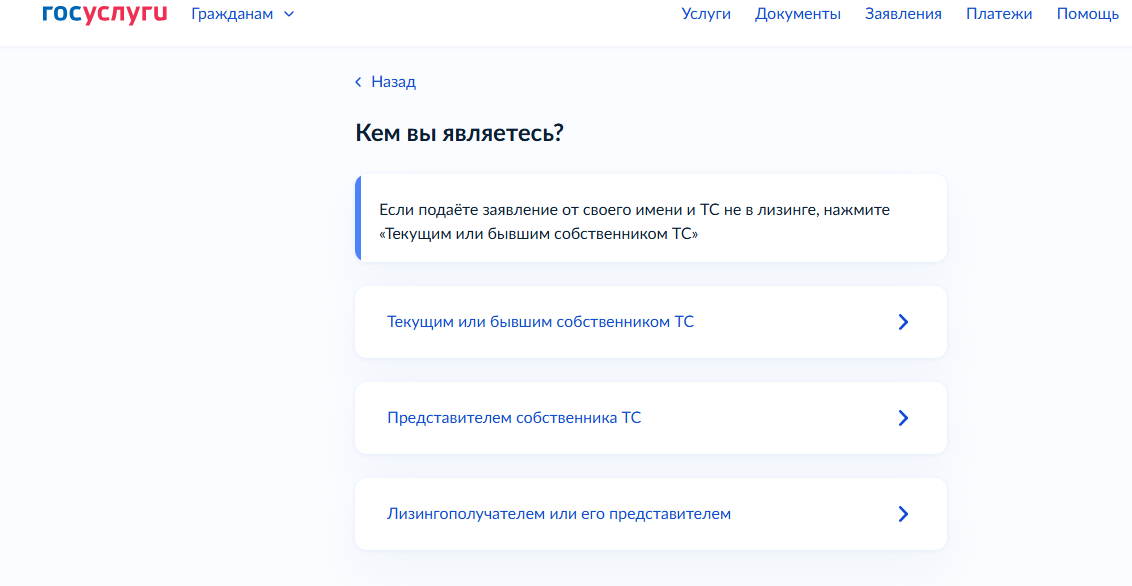
Task: Click the arrow on Лизингополучателем или его представителем
Action: [902, 514]
